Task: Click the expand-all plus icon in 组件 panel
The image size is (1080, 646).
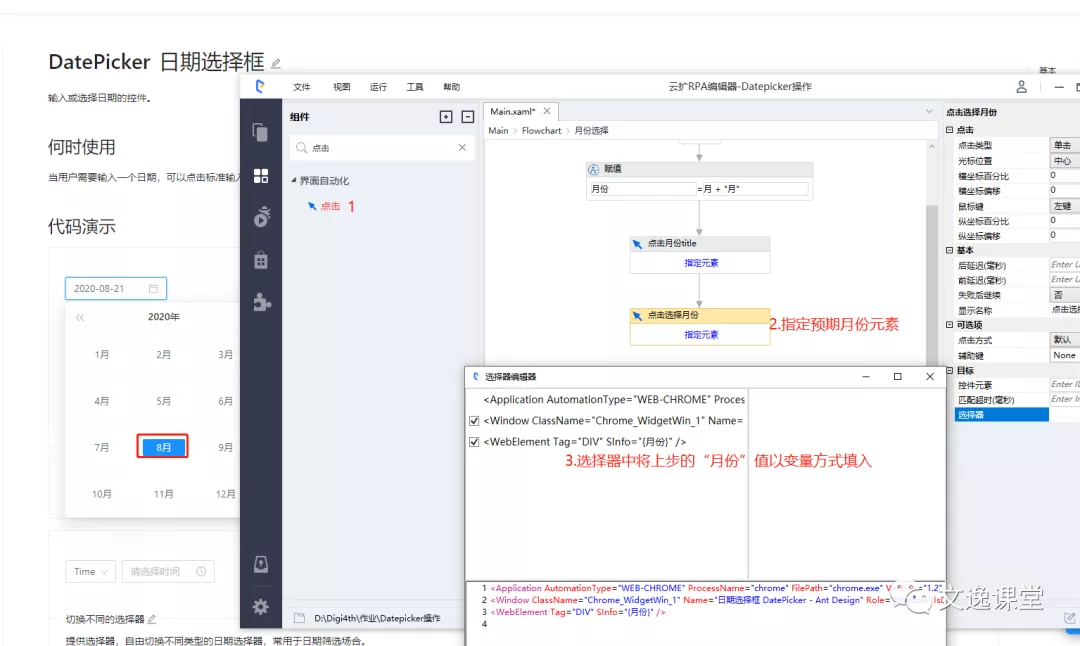Action: (x=446, y=117)
